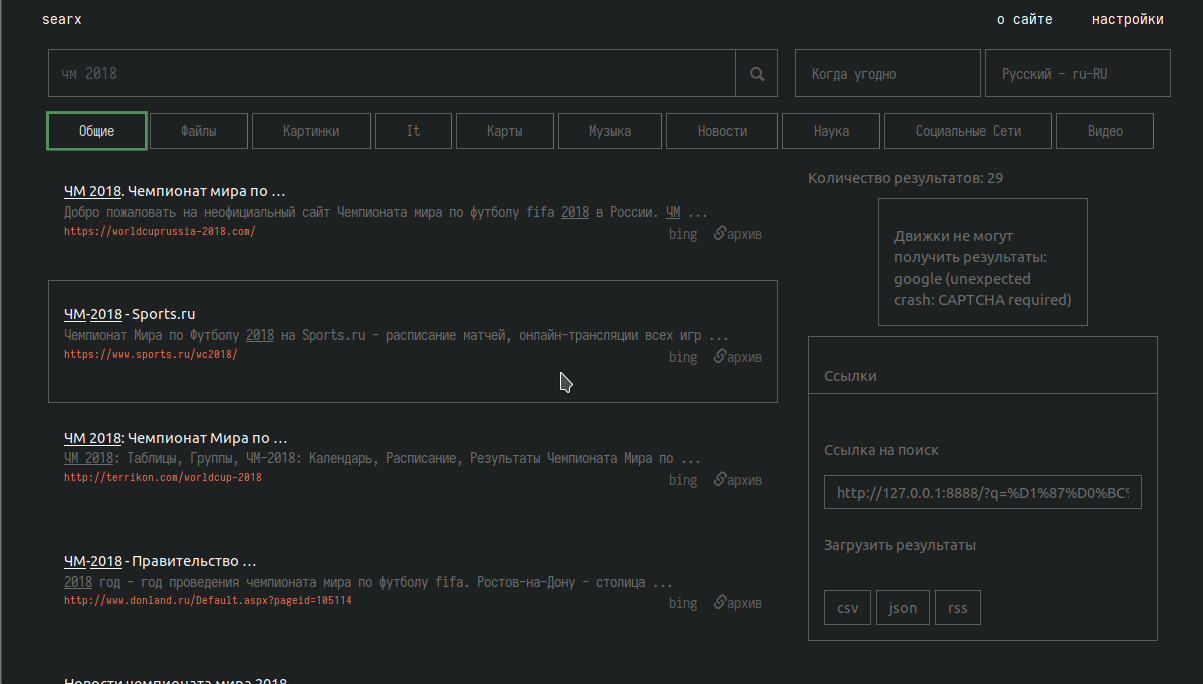Download results as json
The height and width of the screenshot is (684, 1203).
point(903,608)
